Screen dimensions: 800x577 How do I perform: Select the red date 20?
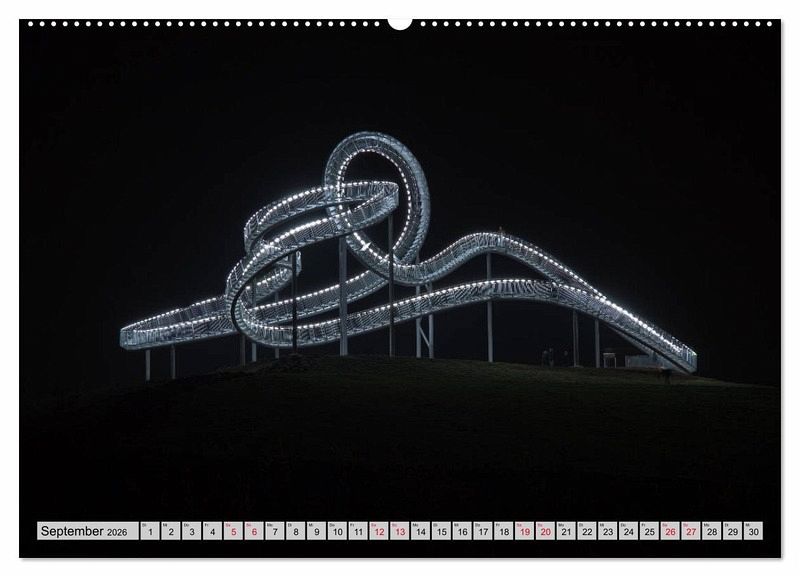coord(545,531)
